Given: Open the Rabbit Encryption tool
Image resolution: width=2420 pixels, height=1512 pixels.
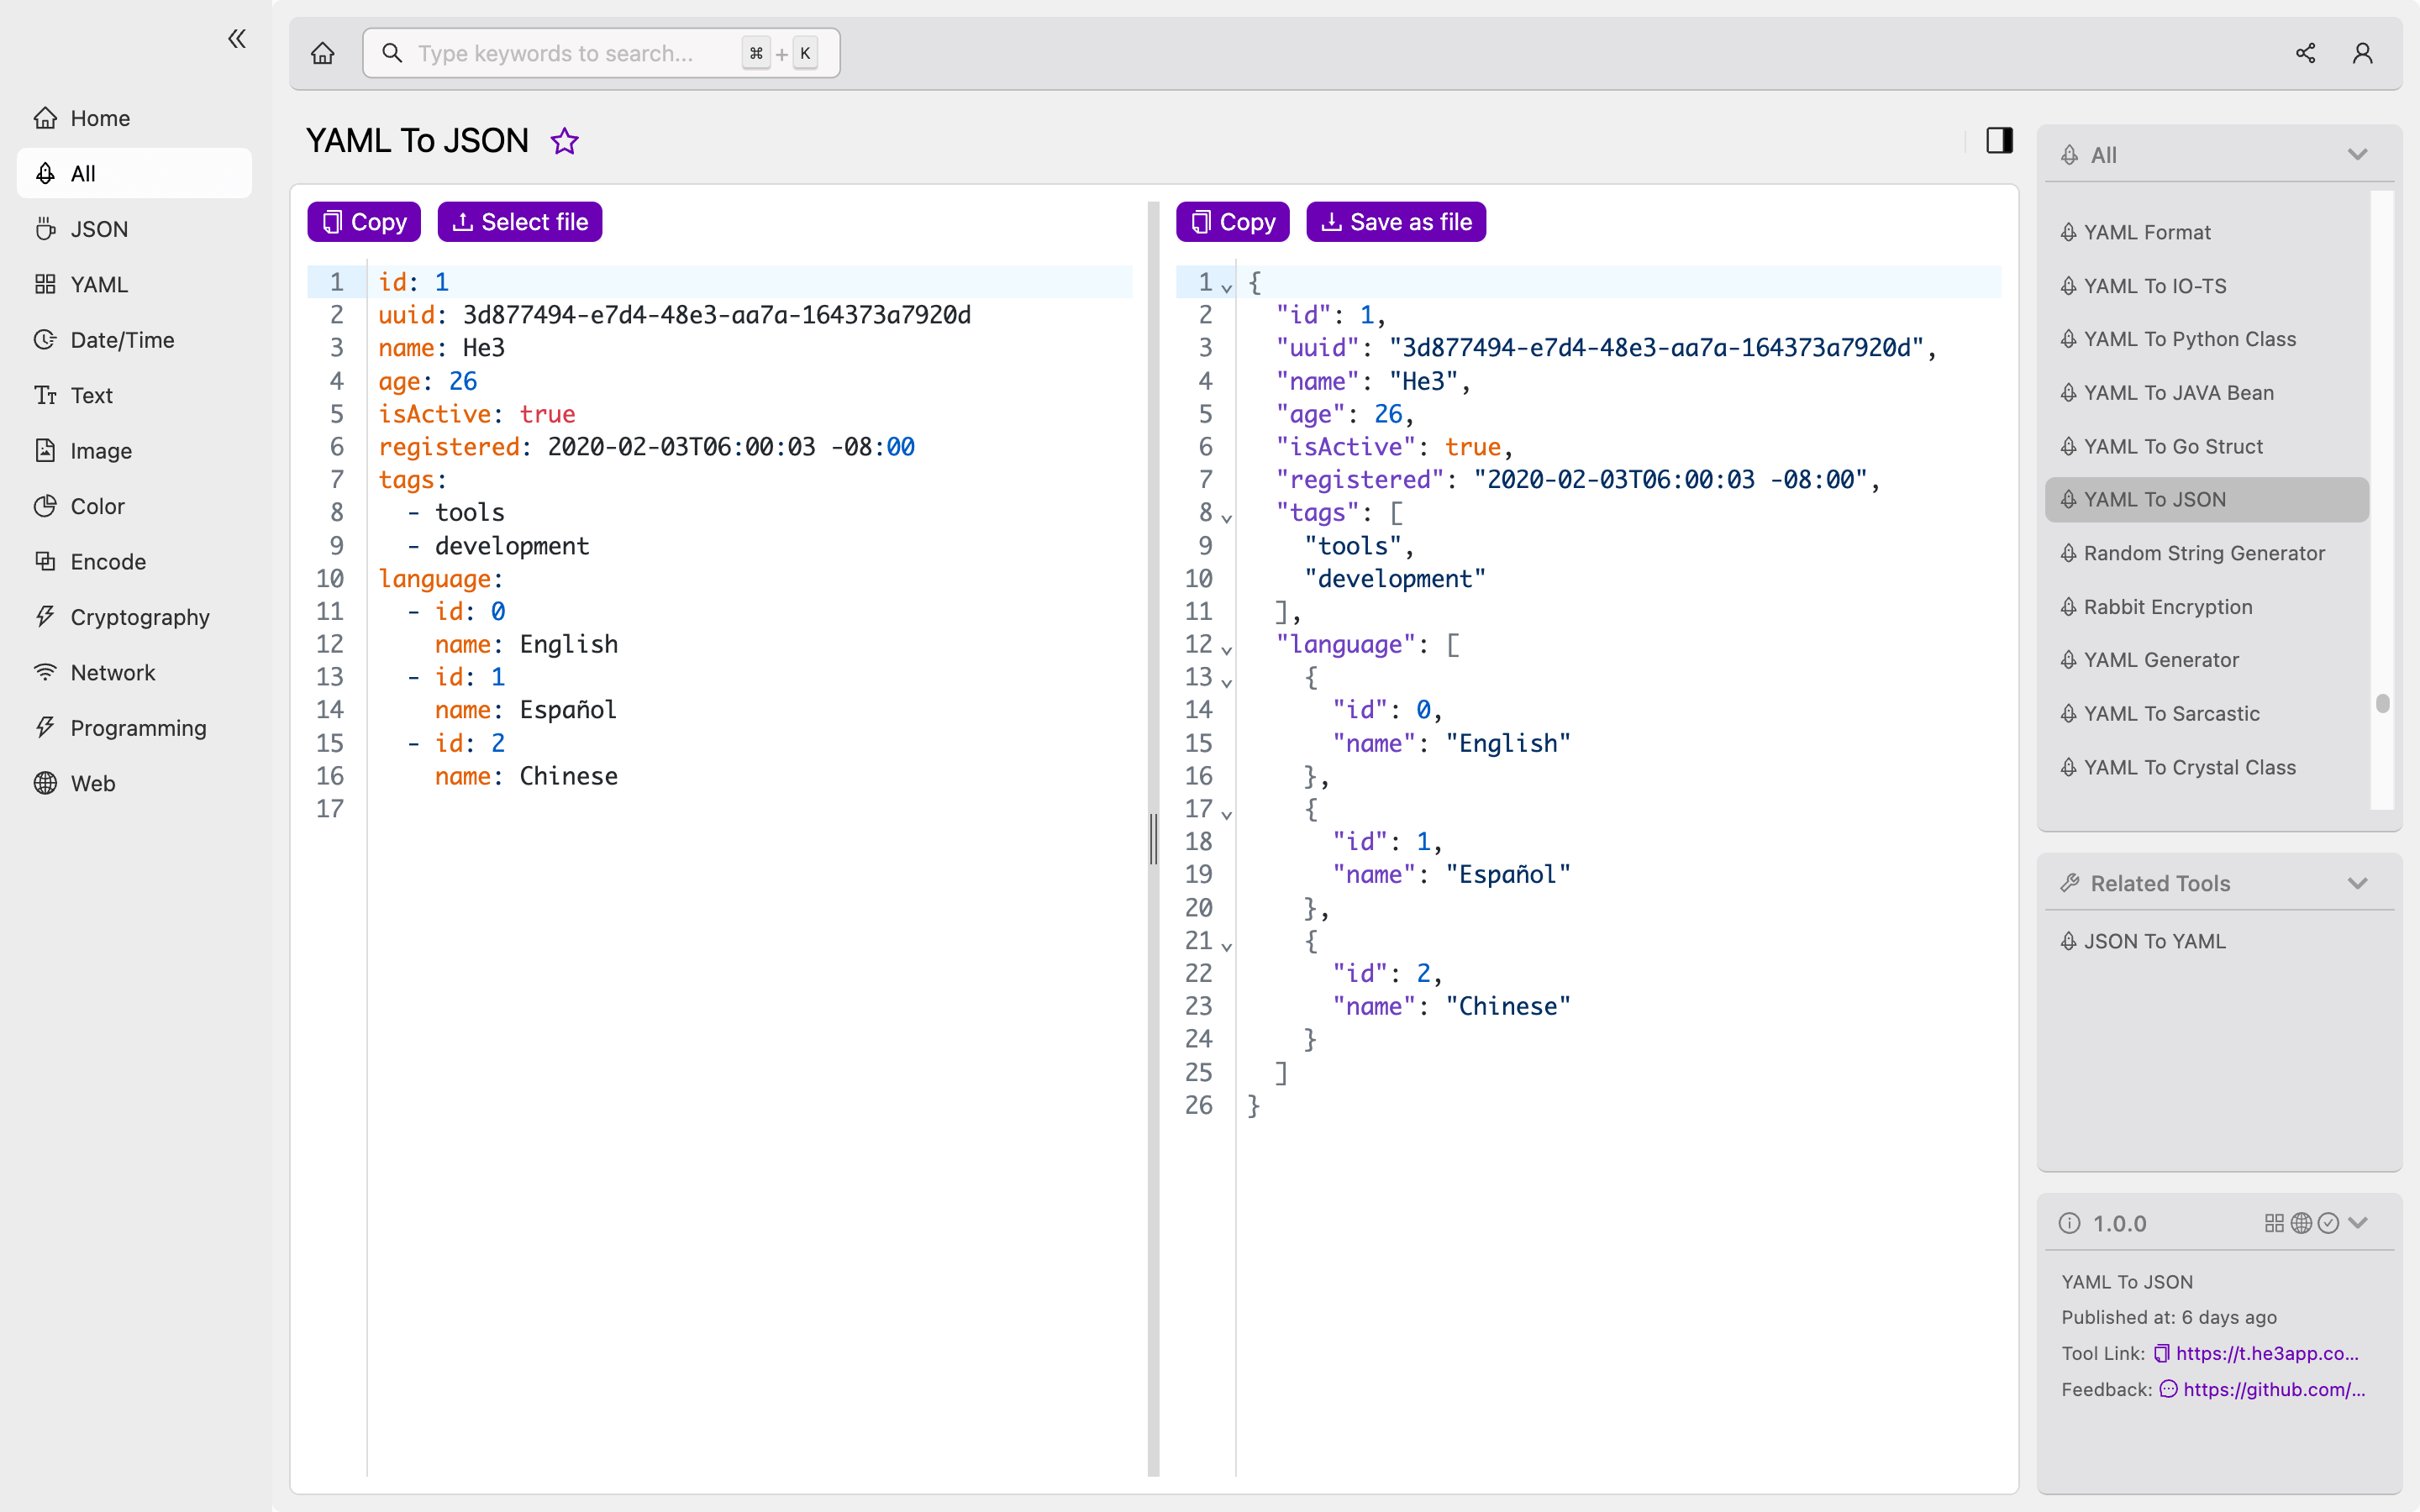Looking at the screenshot, I should (x=2167, y=606).
